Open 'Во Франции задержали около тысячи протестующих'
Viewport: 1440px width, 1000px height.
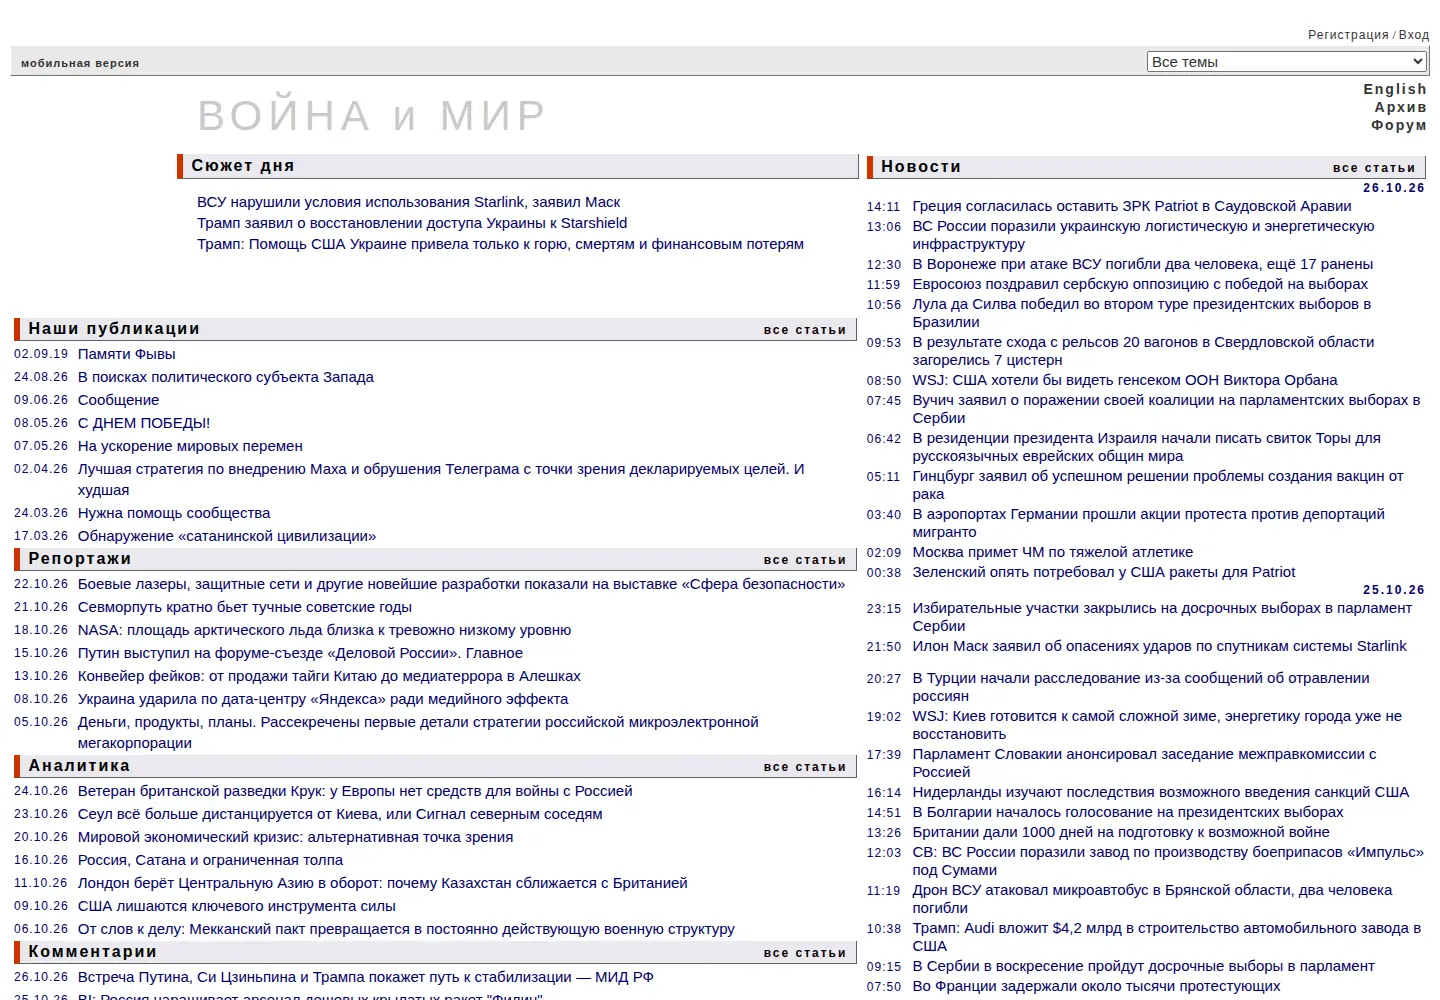click(1096, 986)
